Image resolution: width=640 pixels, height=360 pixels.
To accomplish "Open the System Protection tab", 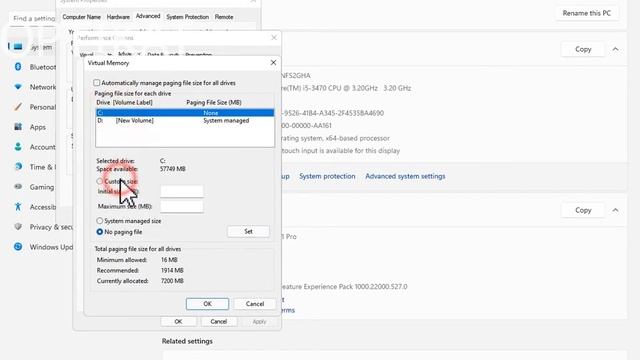I will click(x=187, y=17).
